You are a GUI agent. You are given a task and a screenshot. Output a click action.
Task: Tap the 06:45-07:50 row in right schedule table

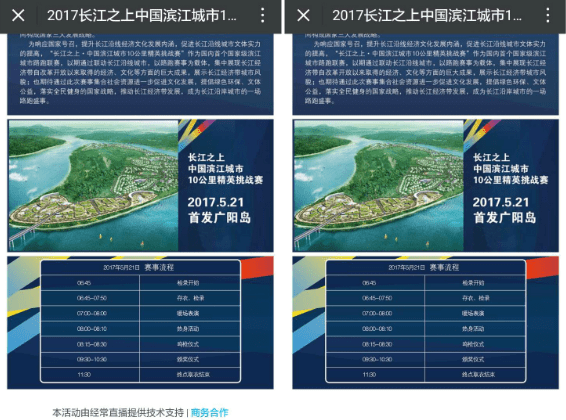click(426, 298)
